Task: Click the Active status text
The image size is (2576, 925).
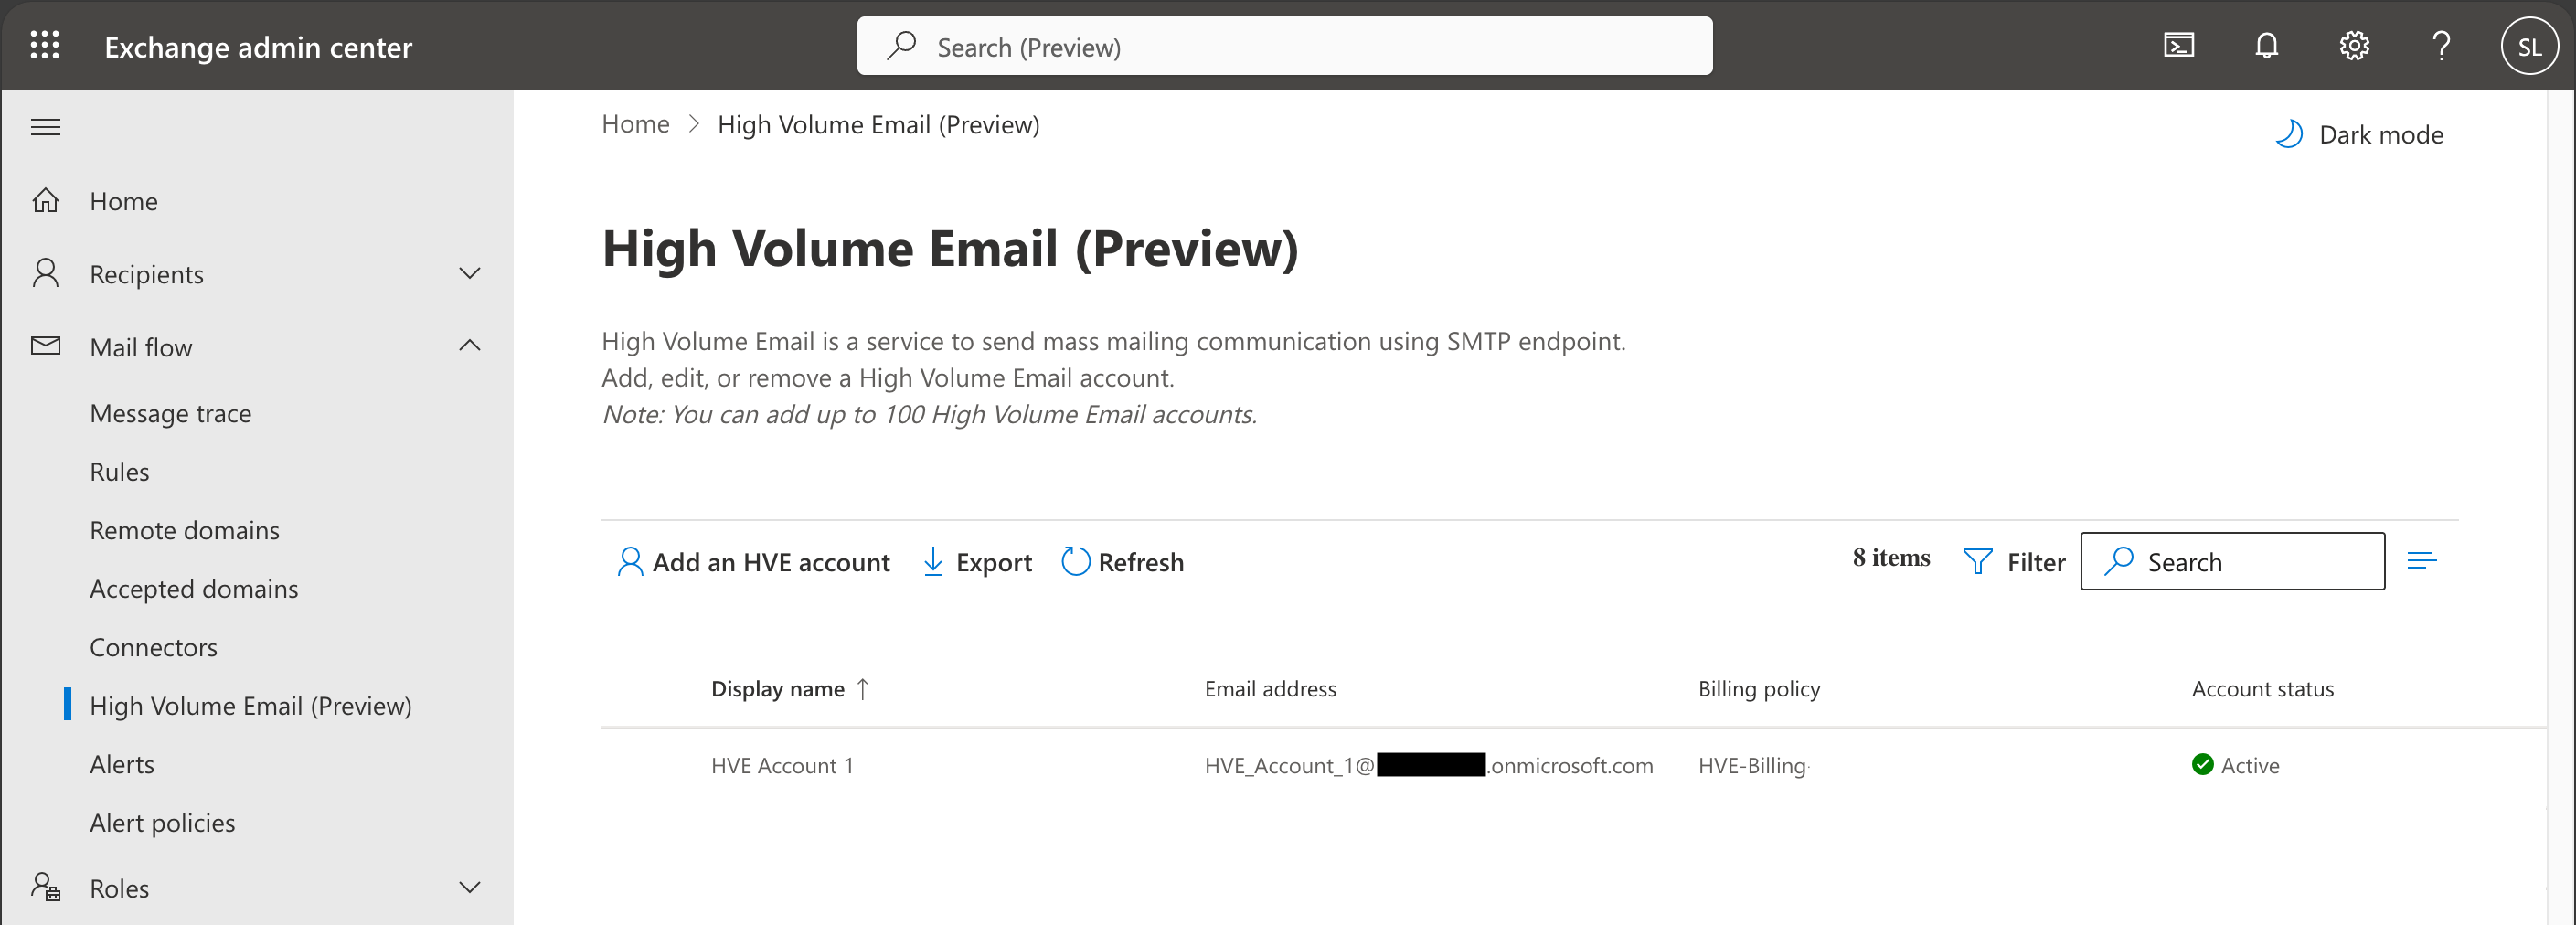Action: pos(2250,766)
